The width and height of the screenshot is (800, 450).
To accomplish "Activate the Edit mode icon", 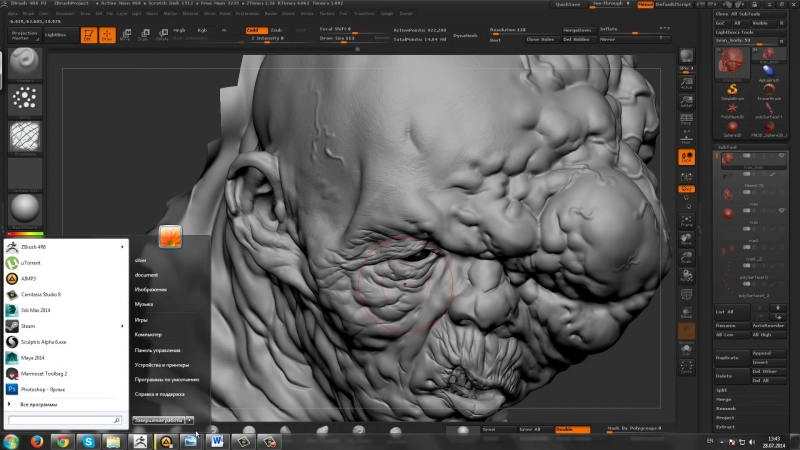I will pos(88,35).
